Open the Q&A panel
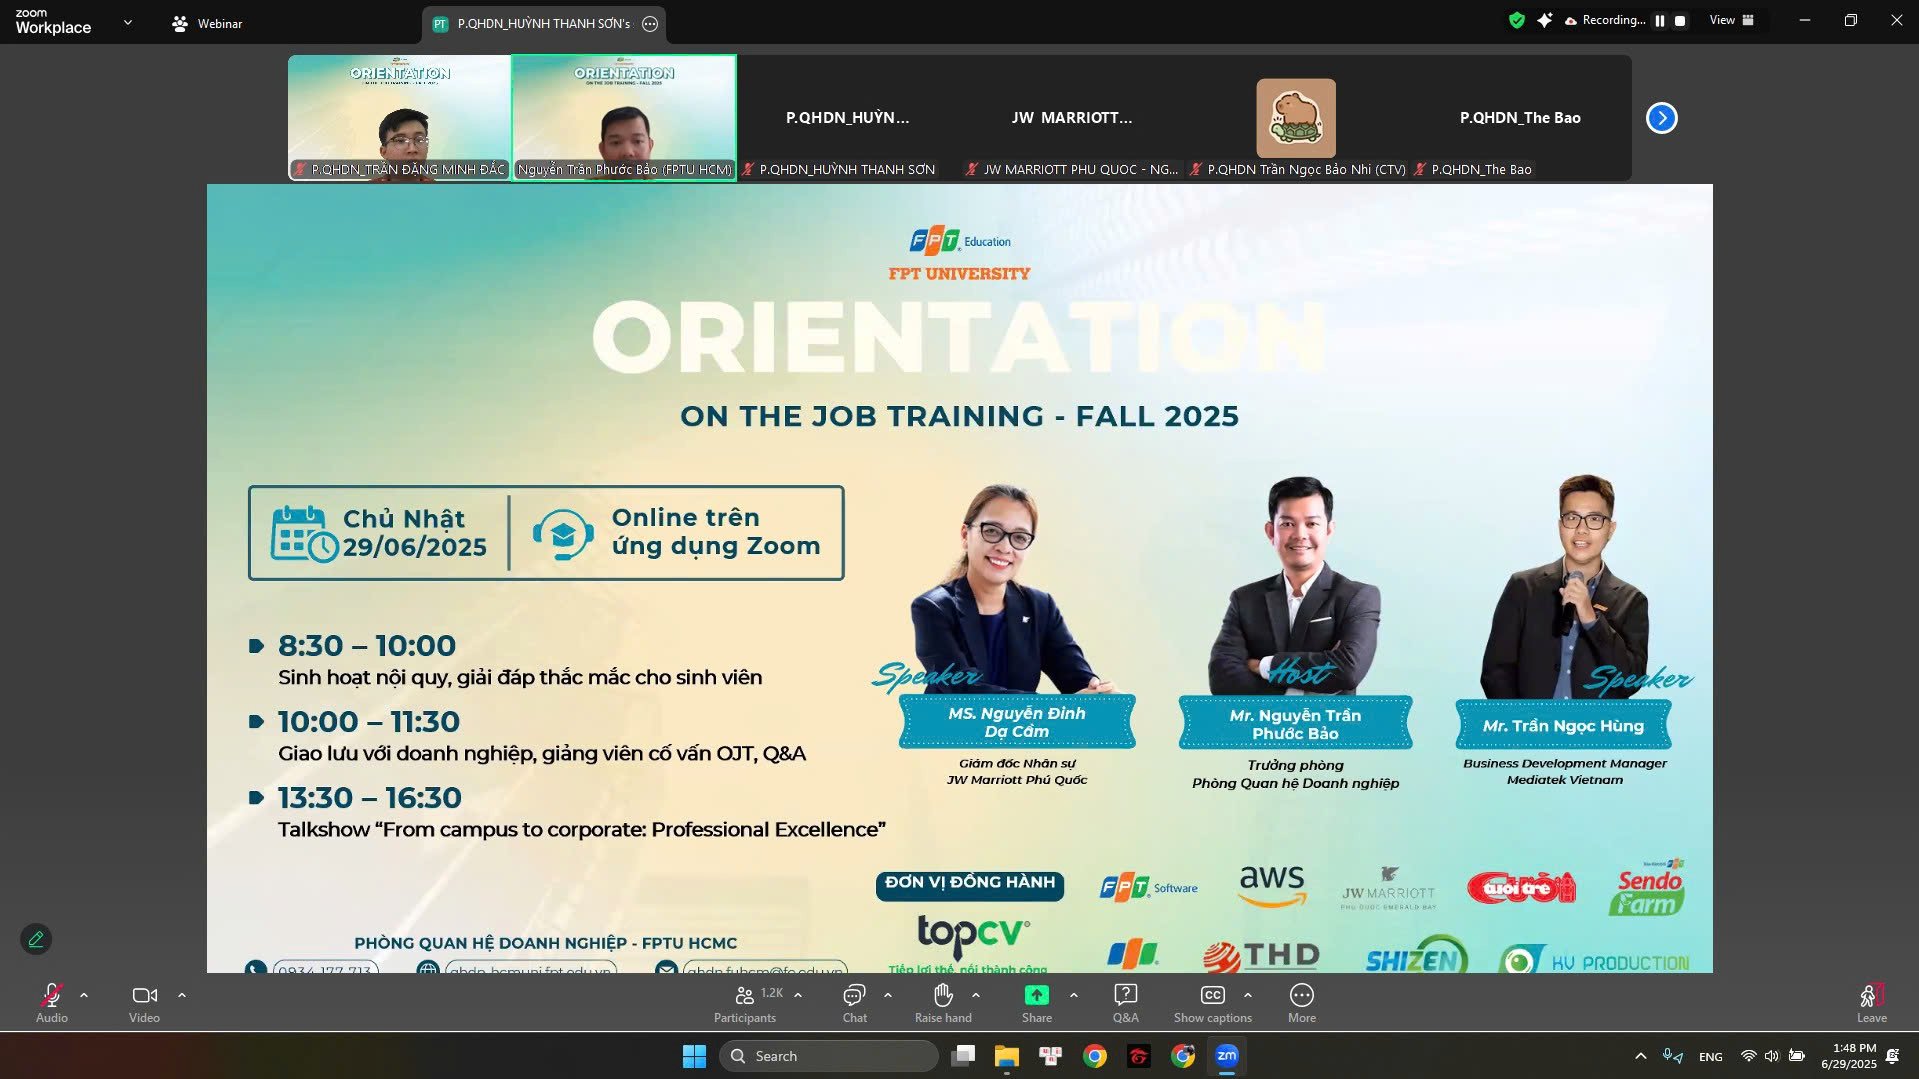1919x1079 pixels. coord(1125,1003)
